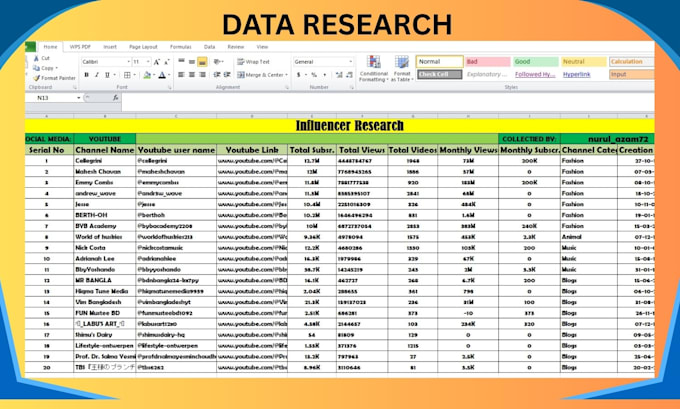Open the Page Layout tab

click(x=143, y=47)
